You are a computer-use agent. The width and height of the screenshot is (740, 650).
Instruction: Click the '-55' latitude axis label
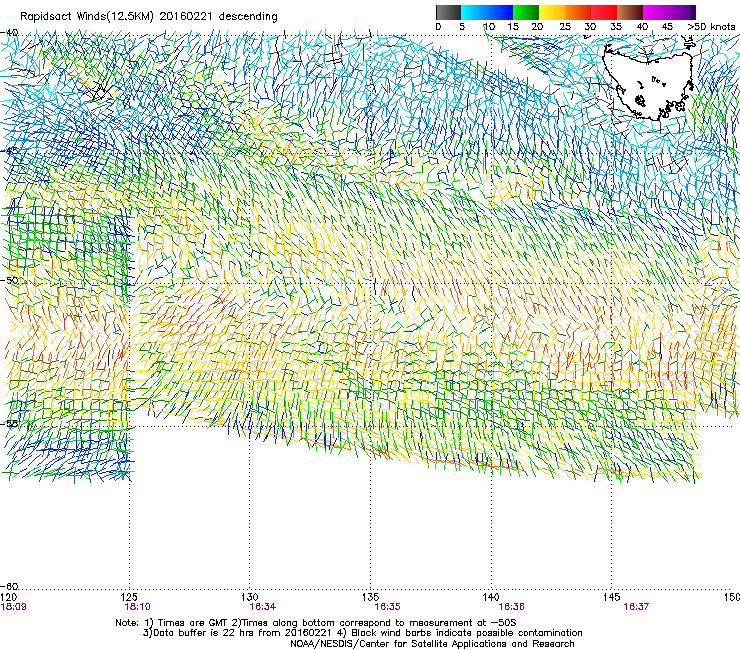[9, 423]
